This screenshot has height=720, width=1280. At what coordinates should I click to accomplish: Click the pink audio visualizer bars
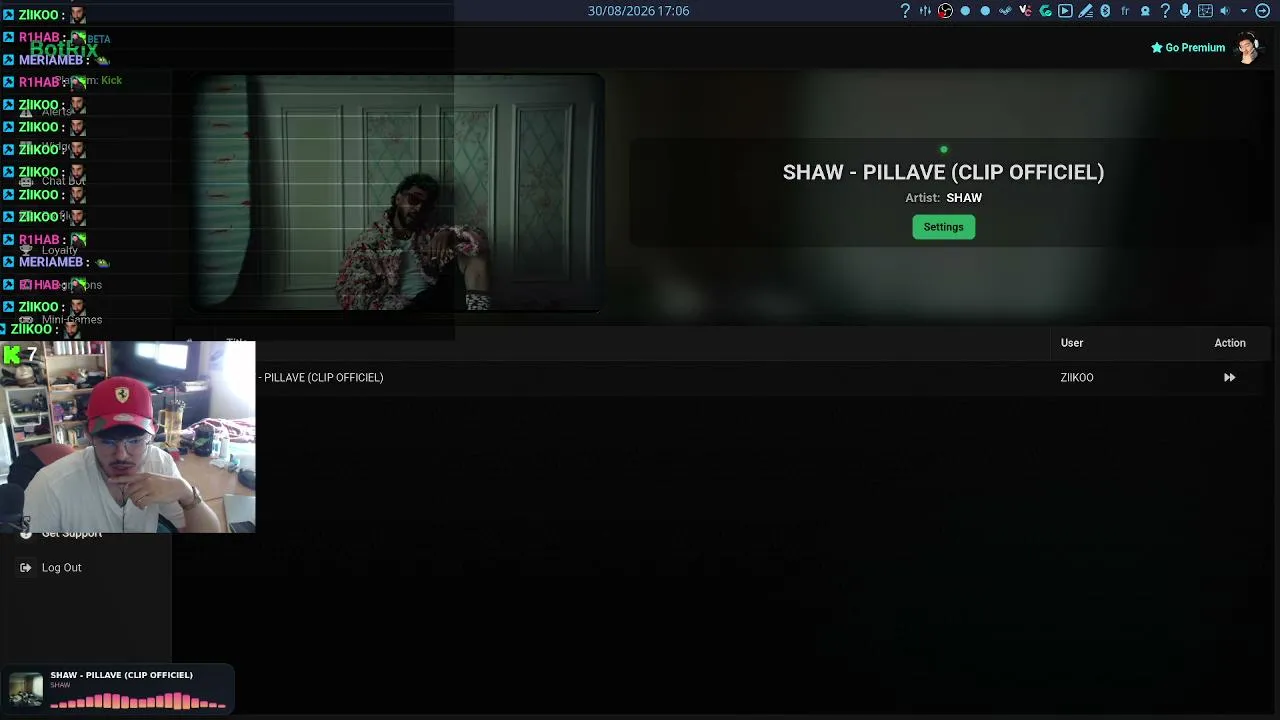tap(138, 701)
